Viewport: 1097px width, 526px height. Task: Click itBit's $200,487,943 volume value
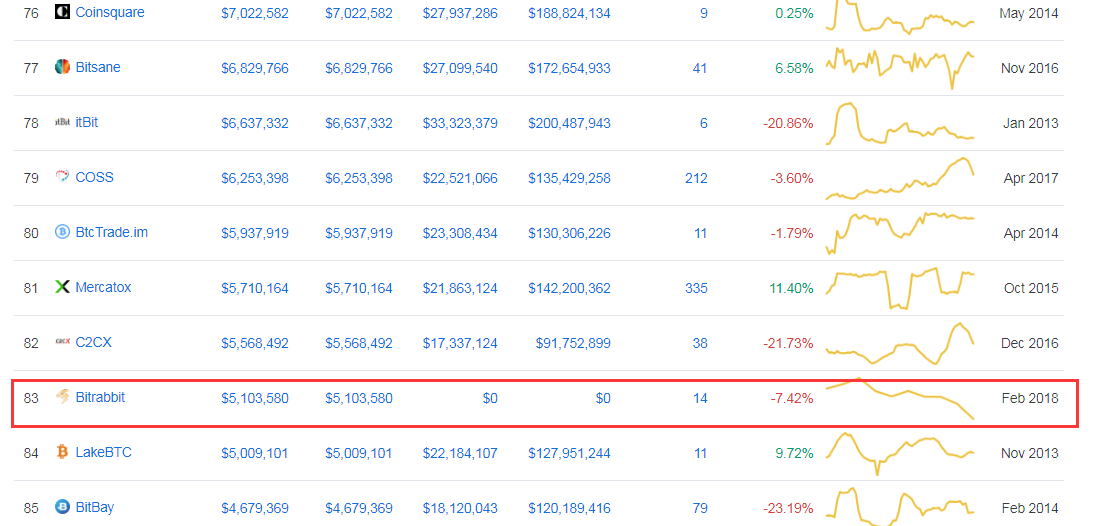coord(569,123)
